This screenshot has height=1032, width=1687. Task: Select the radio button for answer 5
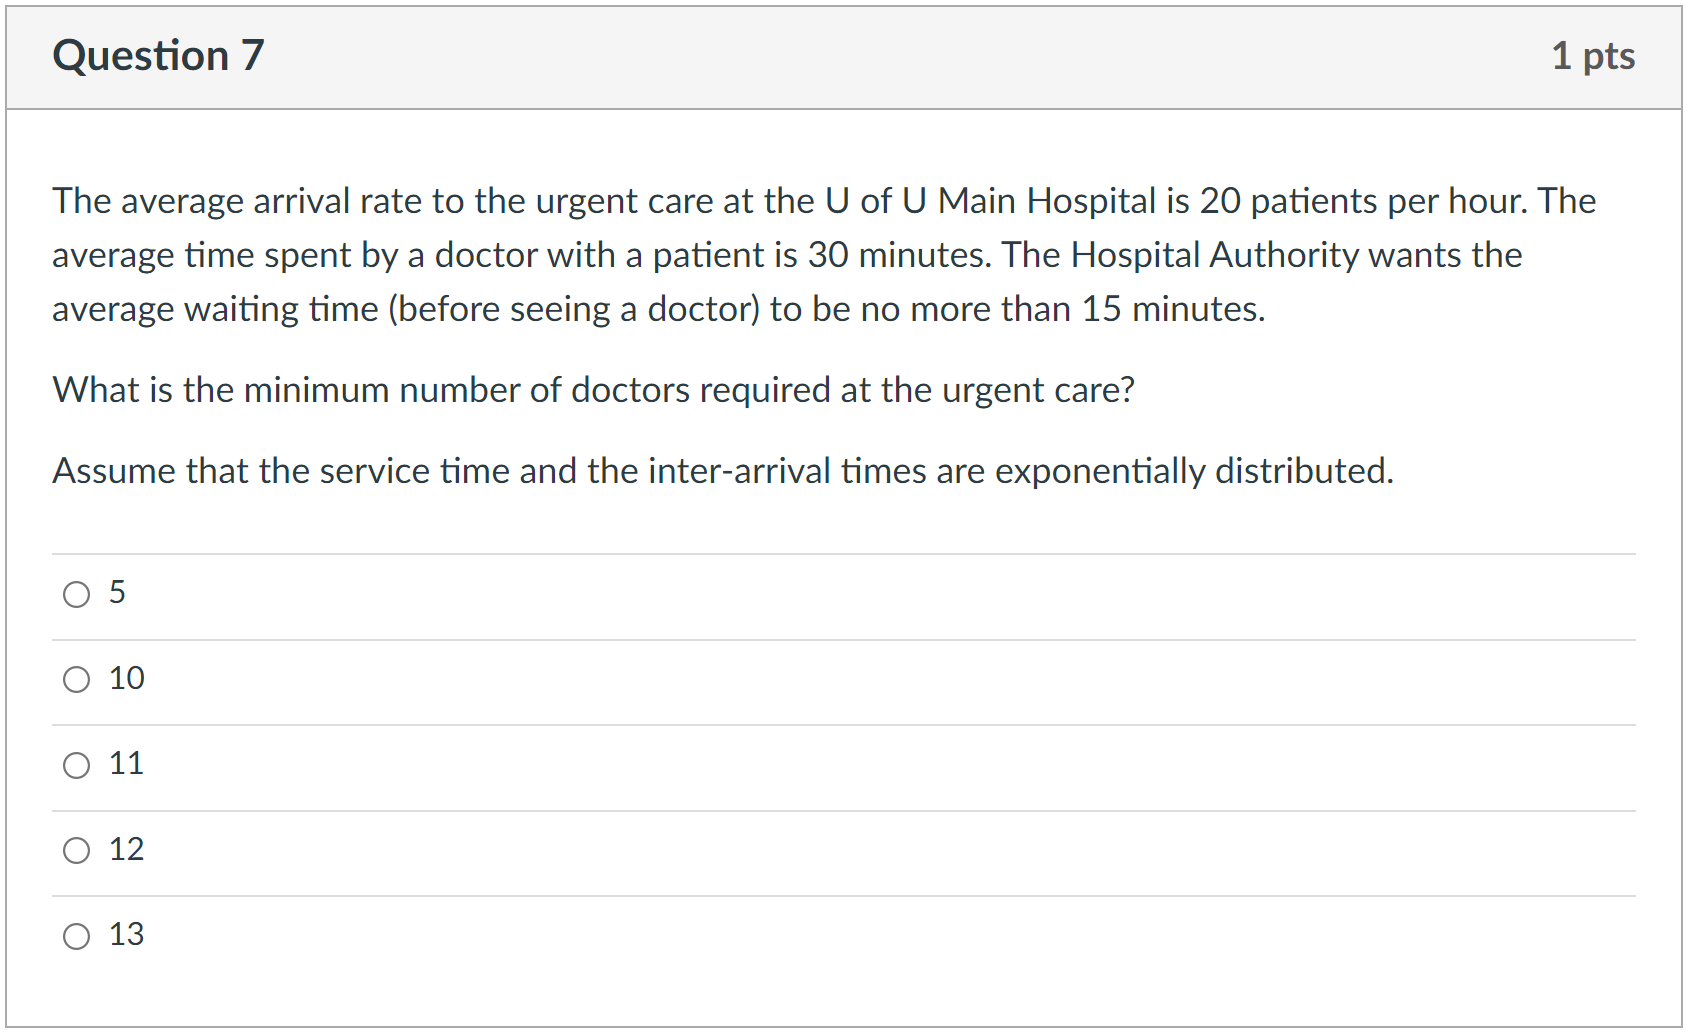[76, 594]
